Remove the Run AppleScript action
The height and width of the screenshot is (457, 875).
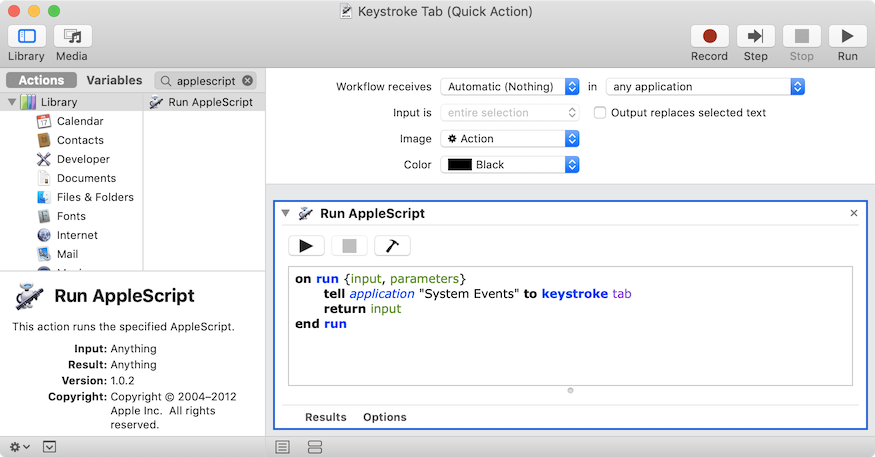tap(854, 213)
